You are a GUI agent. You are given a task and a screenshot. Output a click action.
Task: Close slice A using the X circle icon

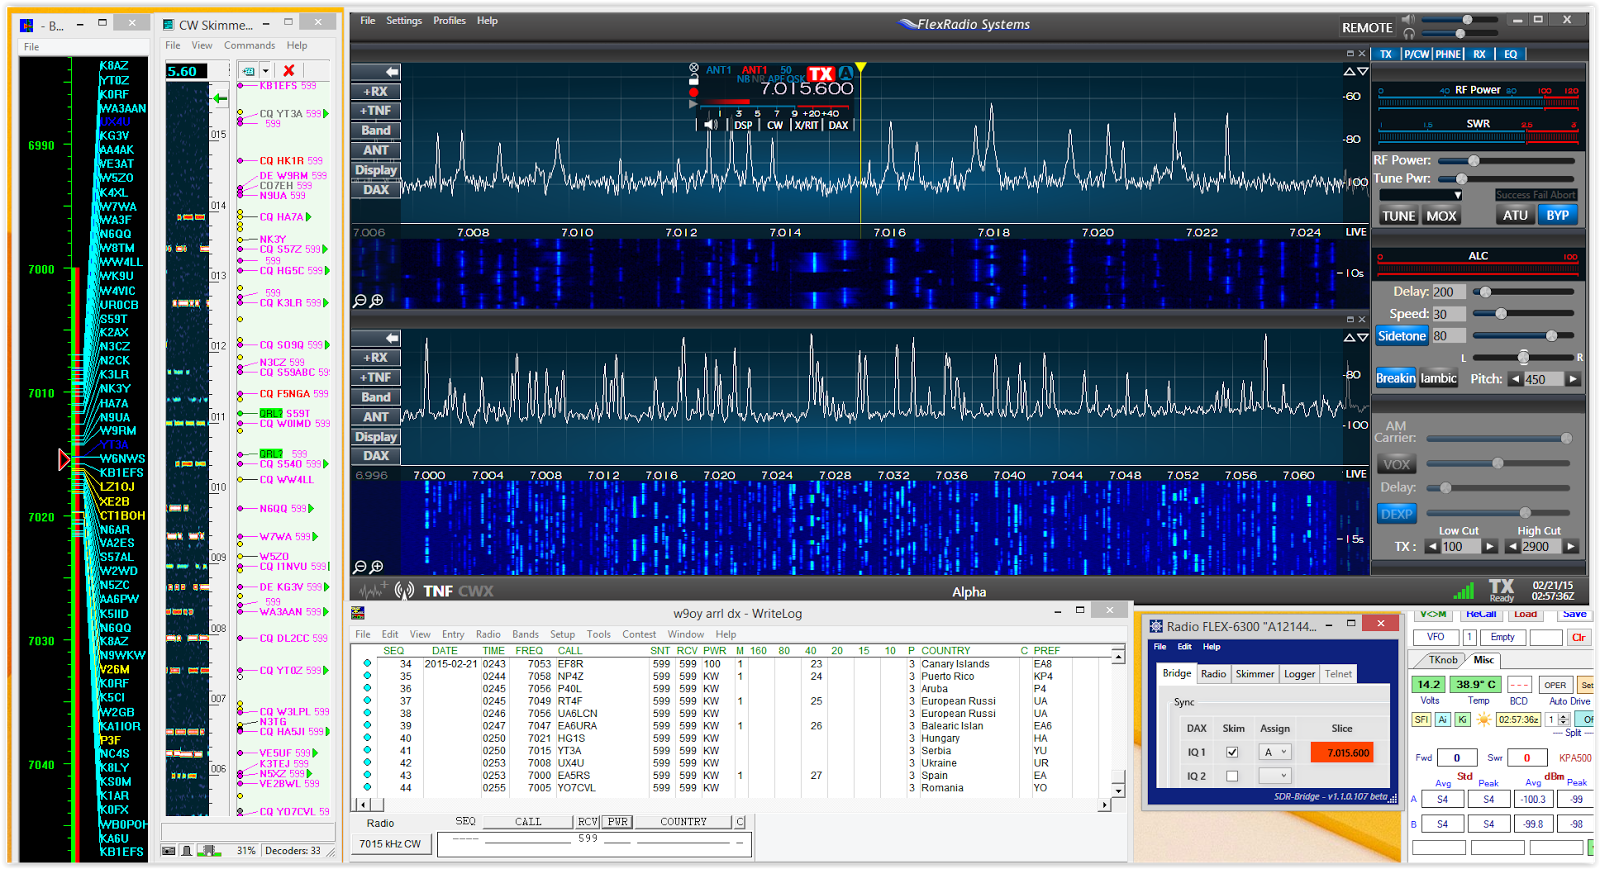(694, 68)
